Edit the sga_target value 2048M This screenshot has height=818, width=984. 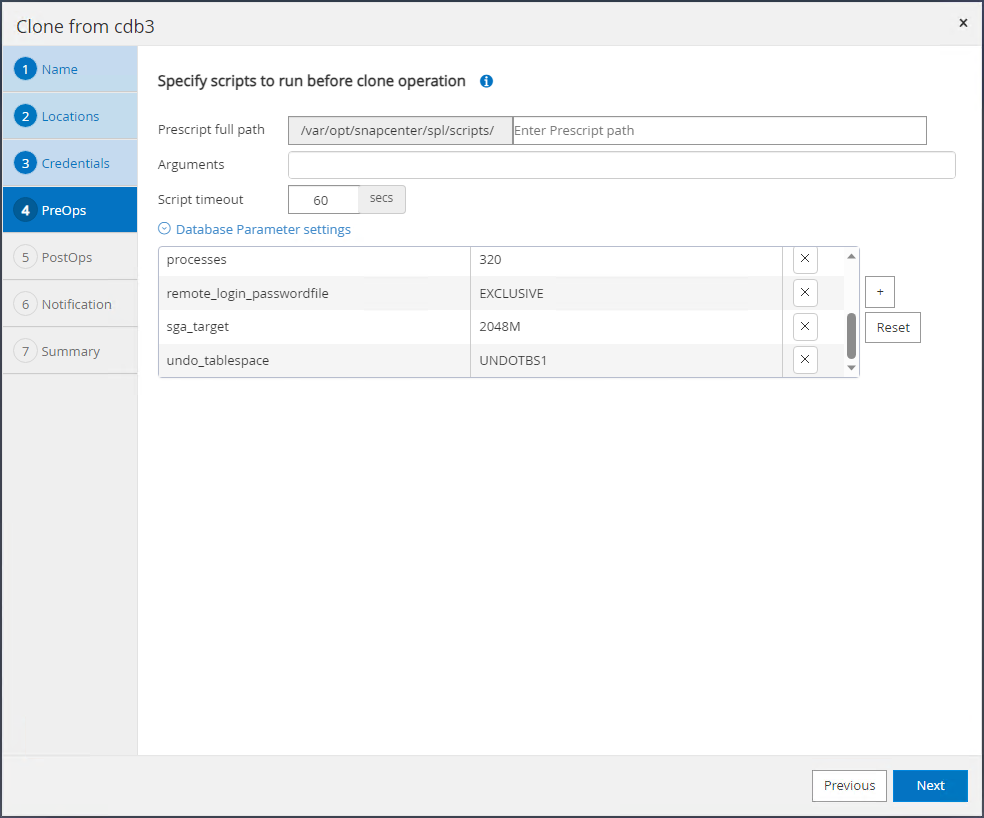click(x=625, y=327)
